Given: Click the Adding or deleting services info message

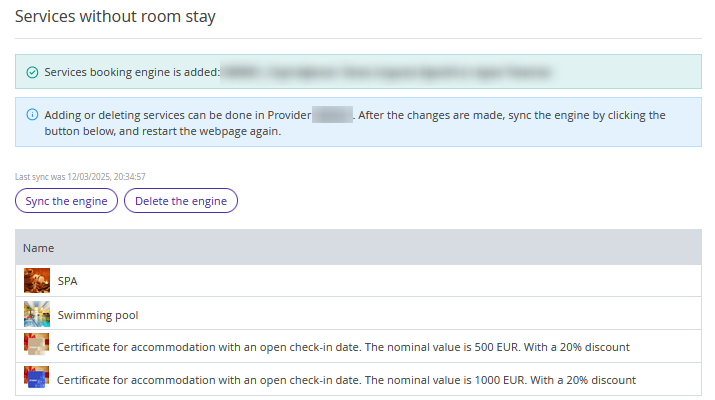Looking at the screenshot, I should point(355,123).
